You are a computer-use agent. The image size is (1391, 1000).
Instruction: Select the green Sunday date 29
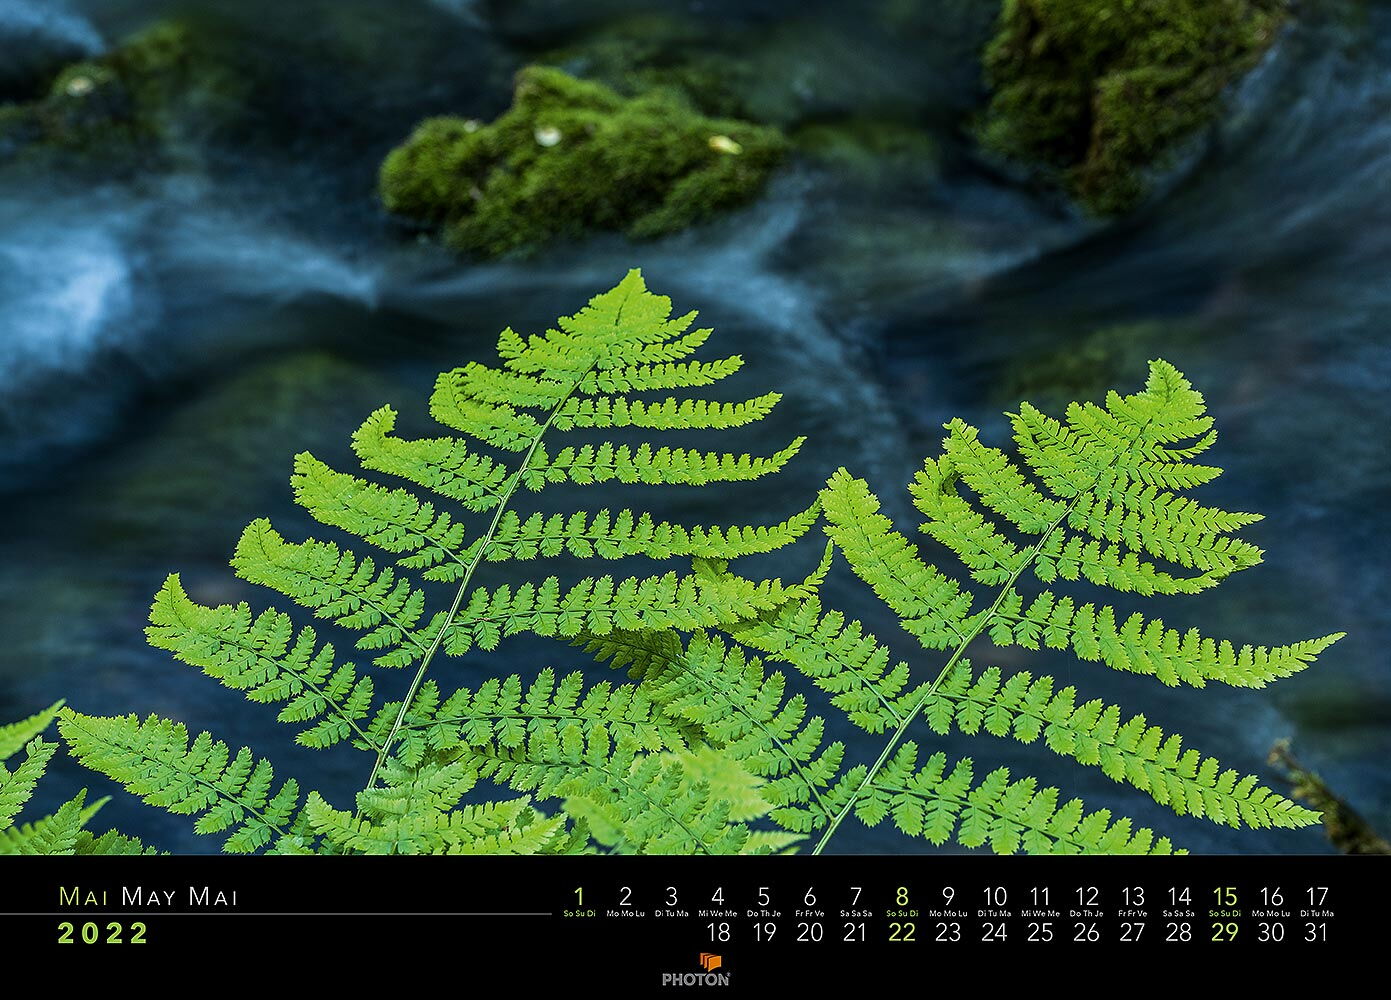1224,933
